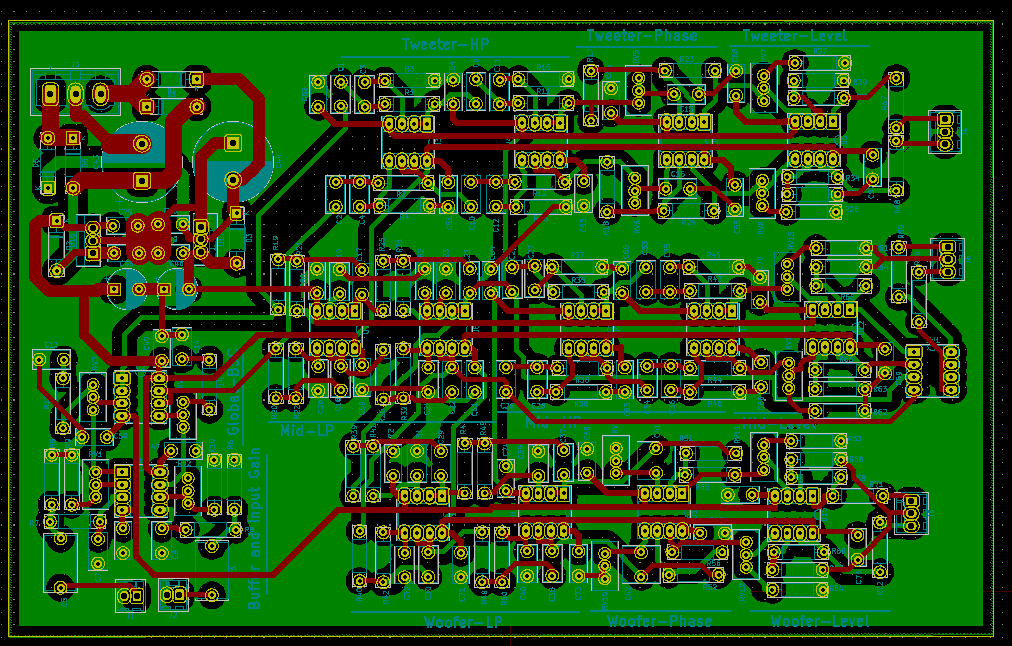The width and height of the screenshot is (1012, 646).
Task: Select the J3 three-pin connector footprint
Action: click(x=75, y=92)
